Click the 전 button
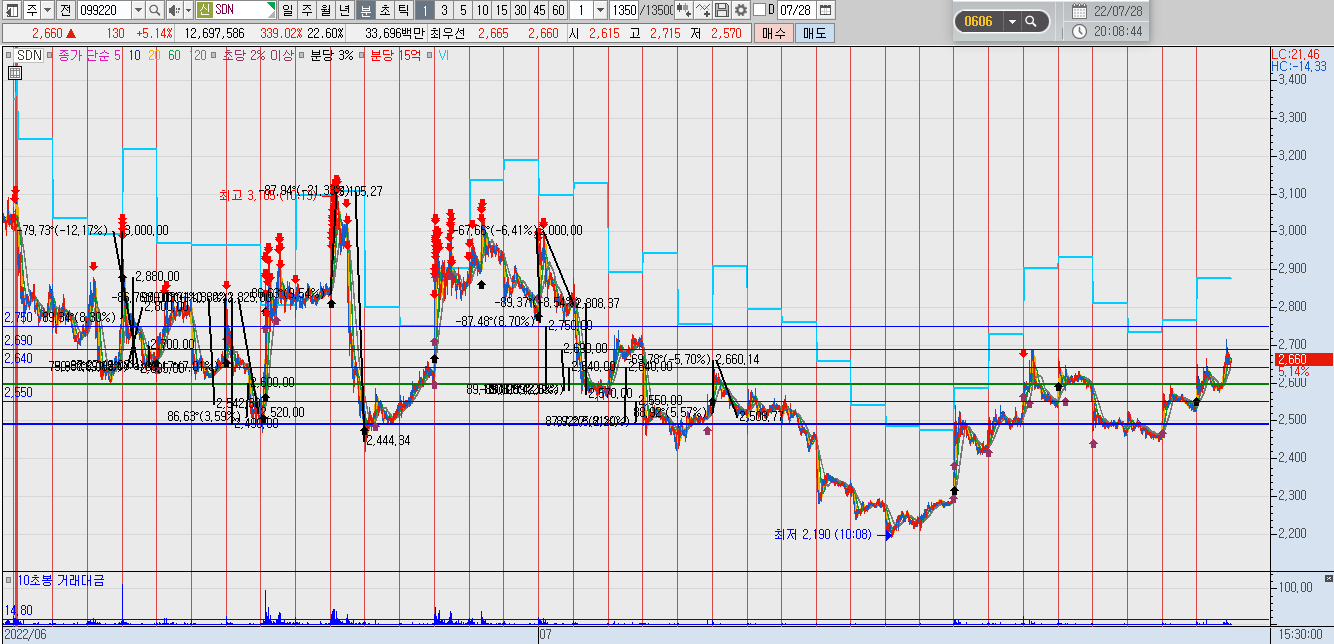The width and height of the screenshot is (1334, 644). point(65,10)
